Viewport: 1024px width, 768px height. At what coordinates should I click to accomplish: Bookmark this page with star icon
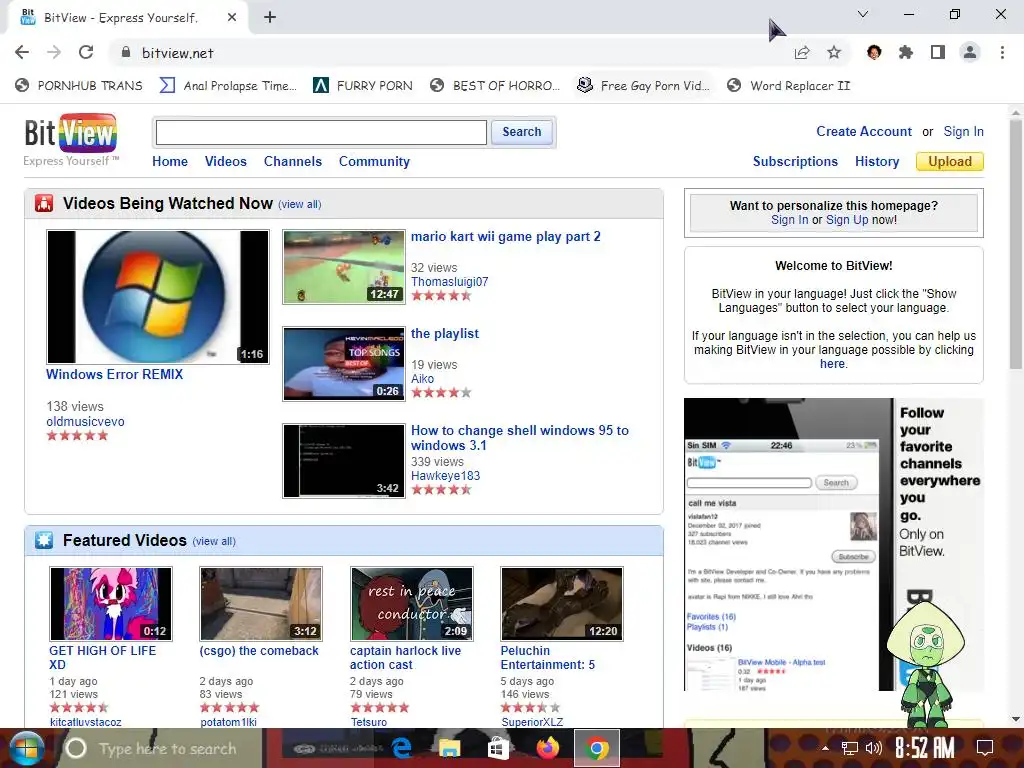click(834, 52)
